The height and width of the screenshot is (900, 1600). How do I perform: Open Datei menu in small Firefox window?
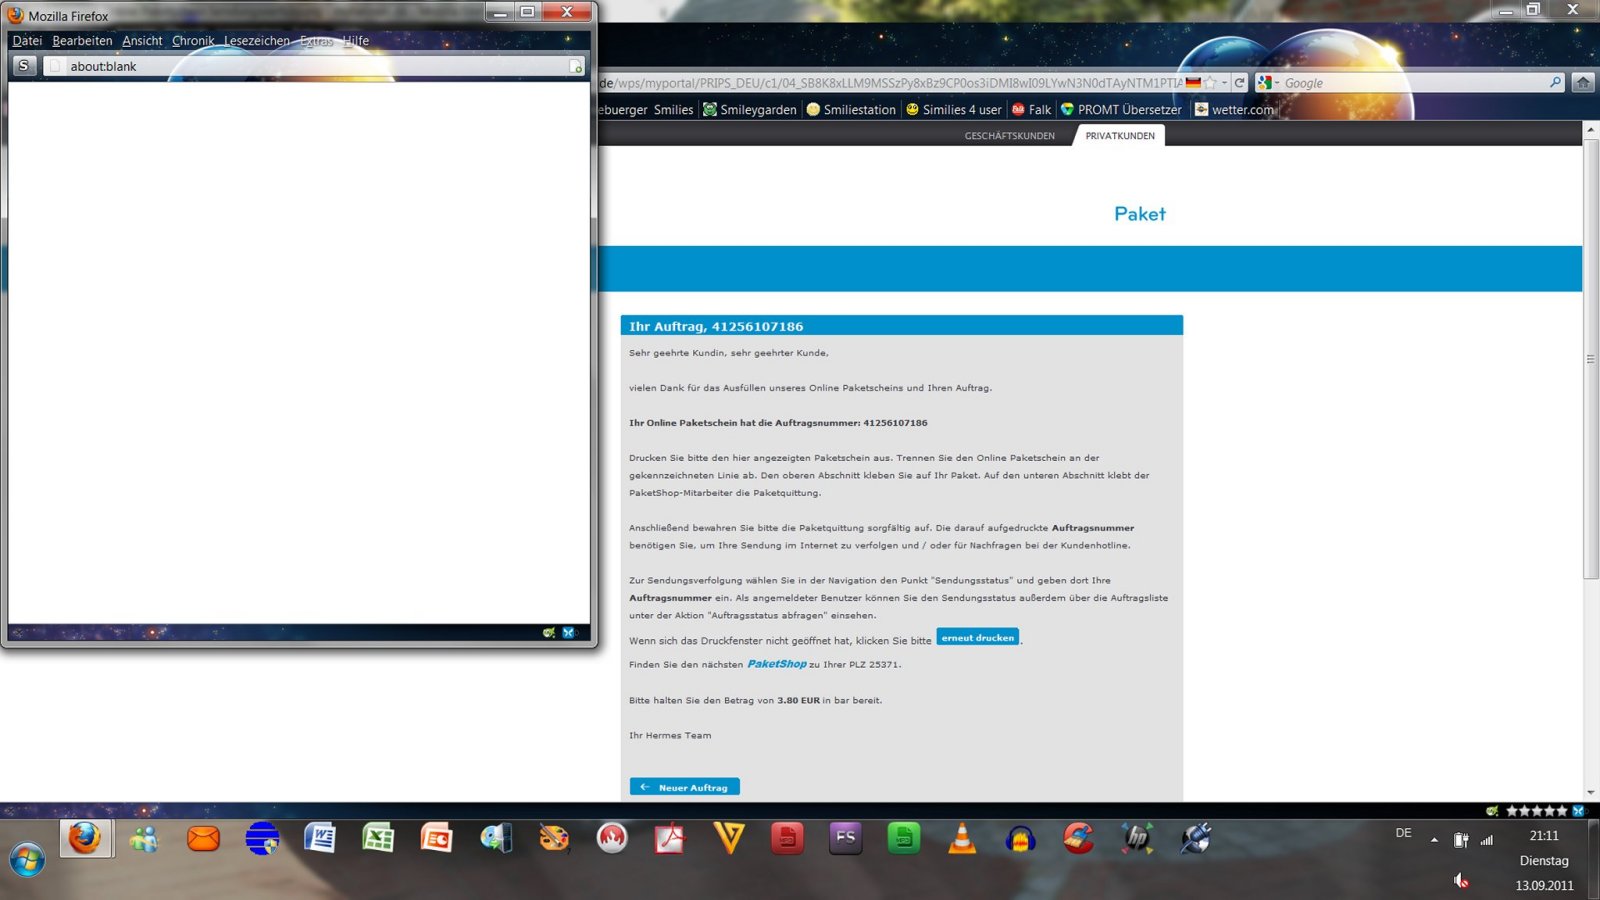coord(27,41)
